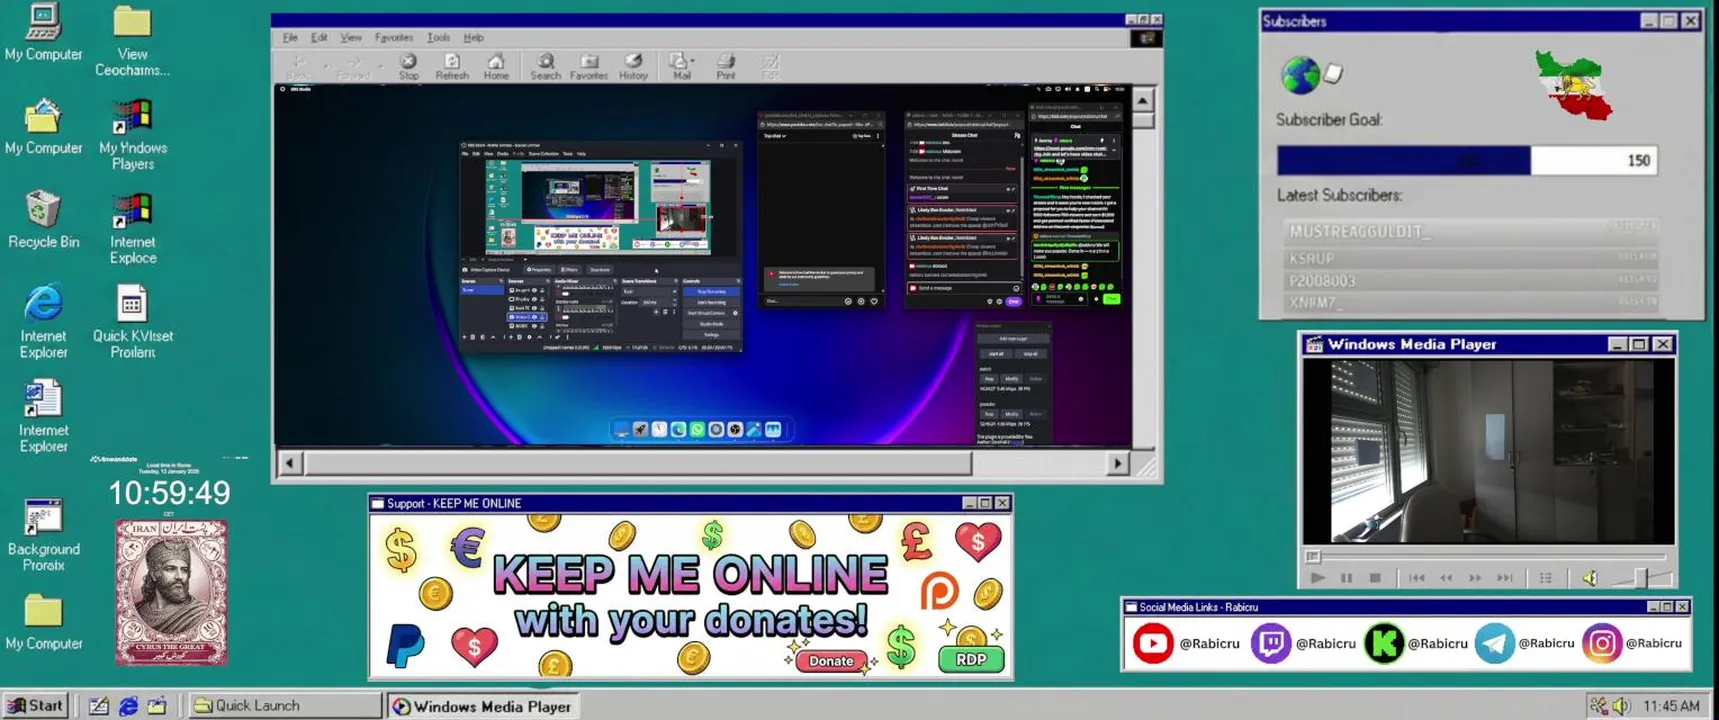This screenshot has width=1719, height=720.
Task: Open the Tools menu in the browser
Action: pyautogui.click(x=439, y=38)
